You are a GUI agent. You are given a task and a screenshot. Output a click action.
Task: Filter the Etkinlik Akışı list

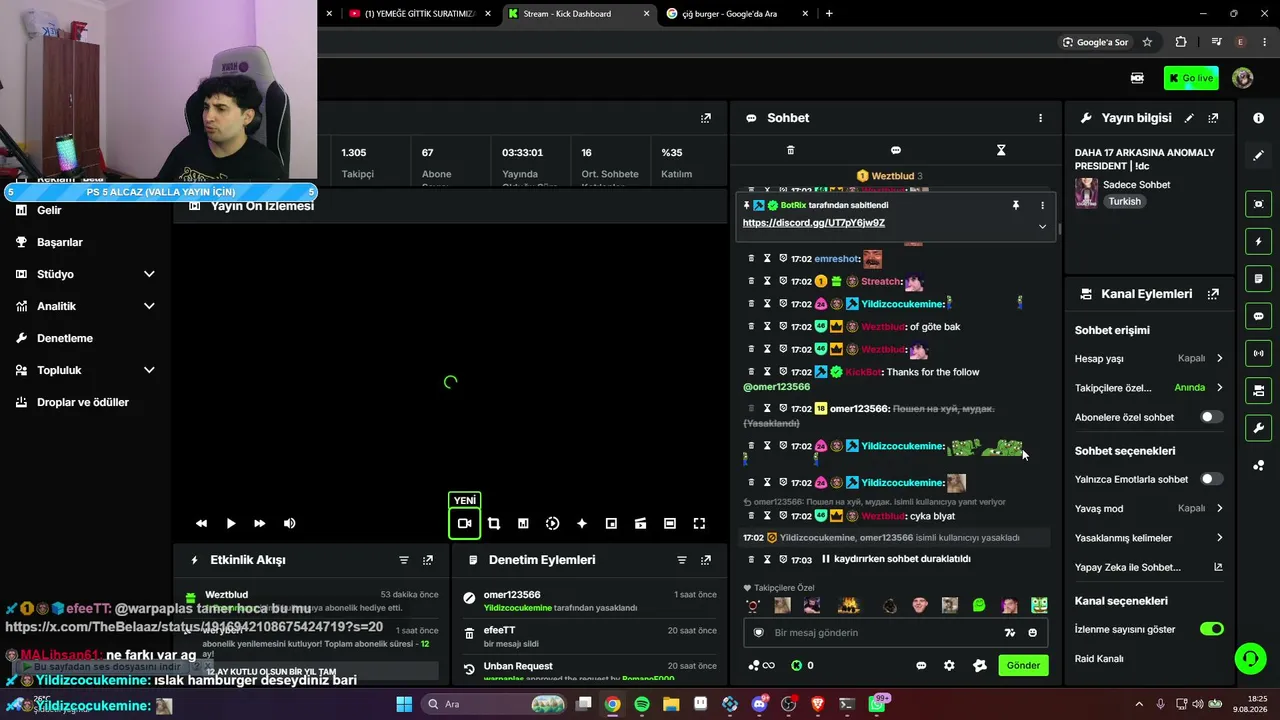404,560
